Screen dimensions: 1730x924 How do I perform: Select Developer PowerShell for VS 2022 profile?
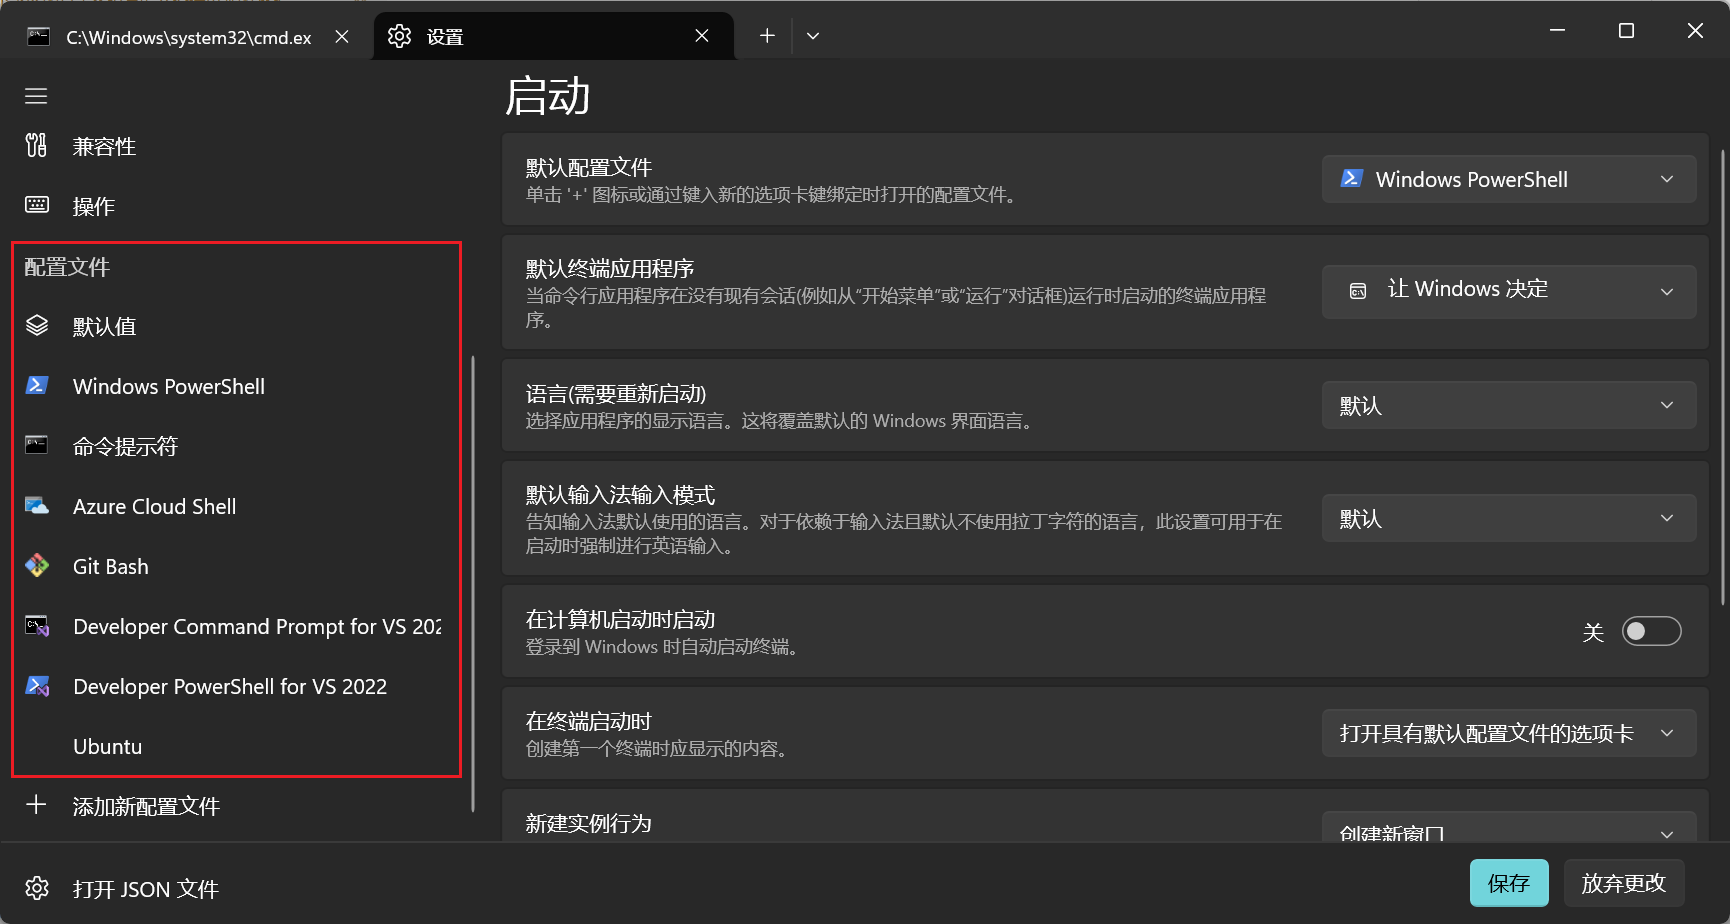[x=236, y=686]
